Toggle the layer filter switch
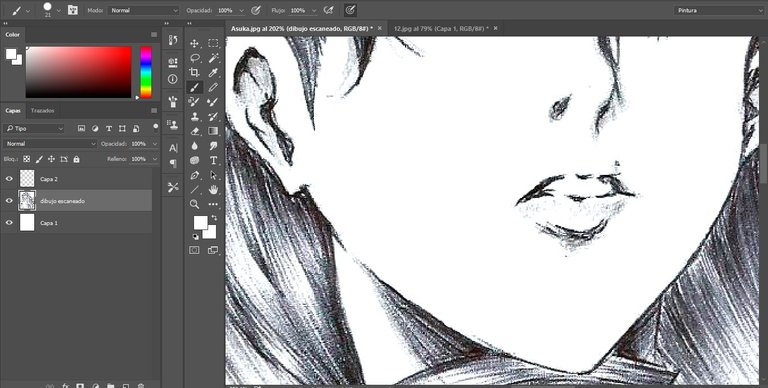Image resolution: width=768 pixels, height=388 pixels. [x=156, y=127]
